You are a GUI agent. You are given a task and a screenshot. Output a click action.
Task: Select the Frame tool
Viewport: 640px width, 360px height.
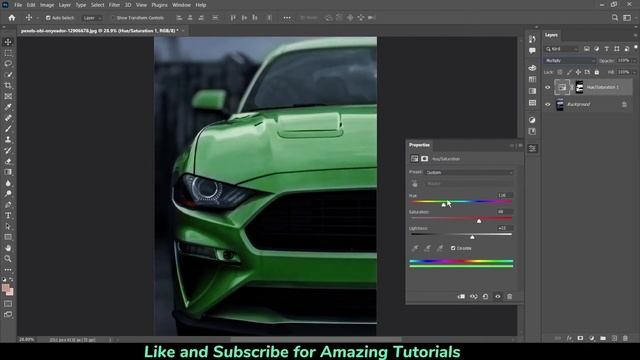click(8, 96)
